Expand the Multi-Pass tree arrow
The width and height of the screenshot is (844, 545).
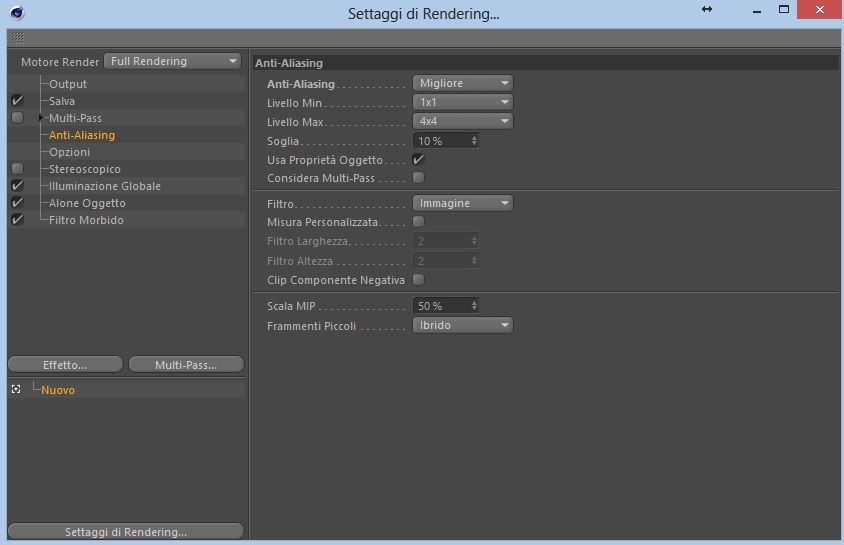[40, 118]
